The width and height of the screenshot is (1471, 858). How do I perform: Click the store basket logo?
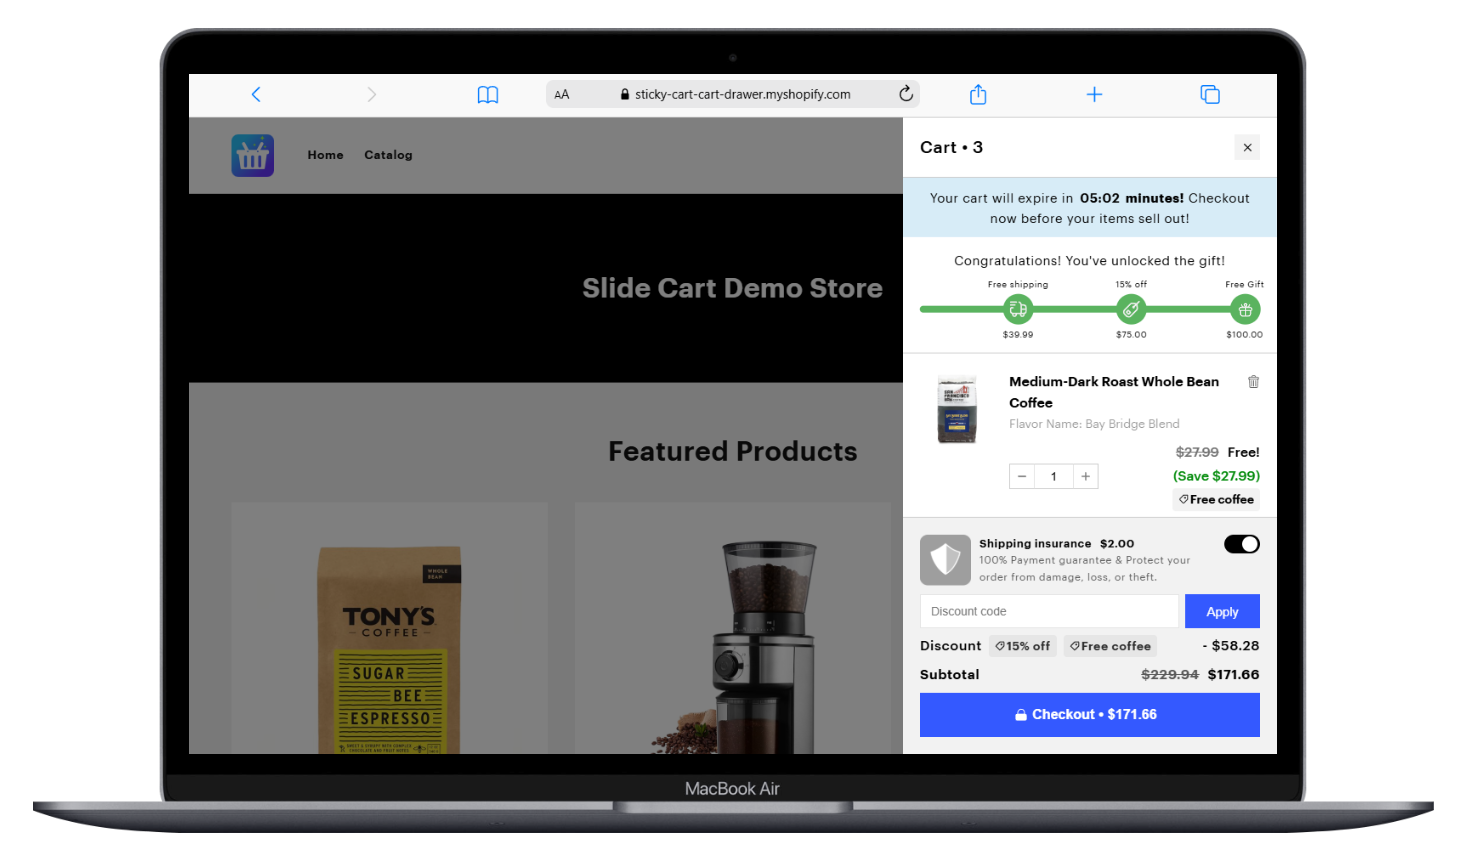click(253, 156)
